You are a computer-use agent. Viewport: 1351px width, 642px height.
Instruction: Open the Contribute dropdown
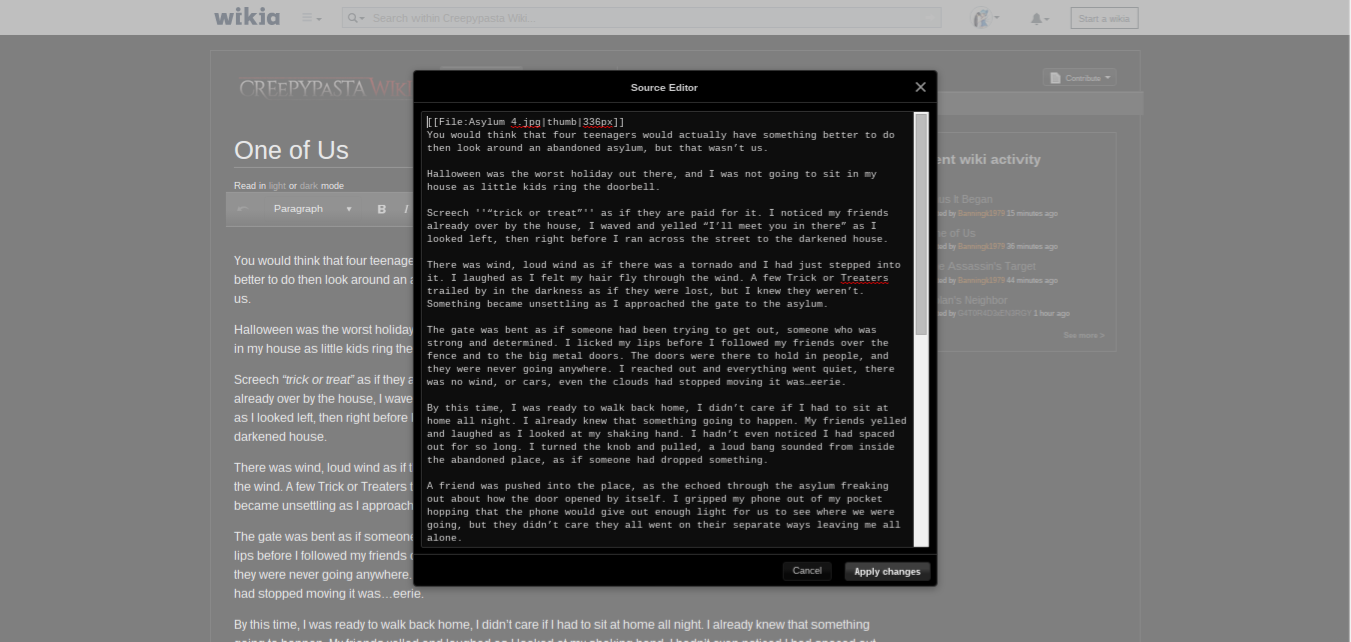click(x=1079, y=78)
